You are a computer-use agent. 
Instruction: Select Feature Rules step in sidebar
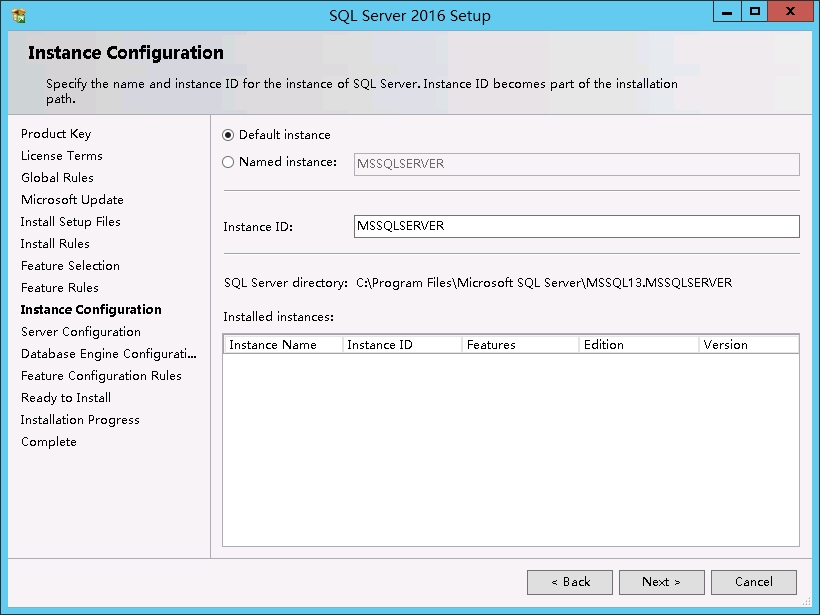[x=60, y=288]
